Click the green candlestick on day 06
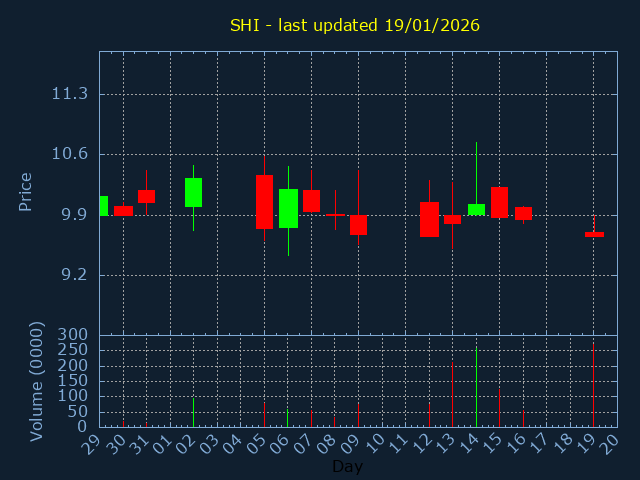This screenshot has height=480, width=640. [x=288, y=208]
